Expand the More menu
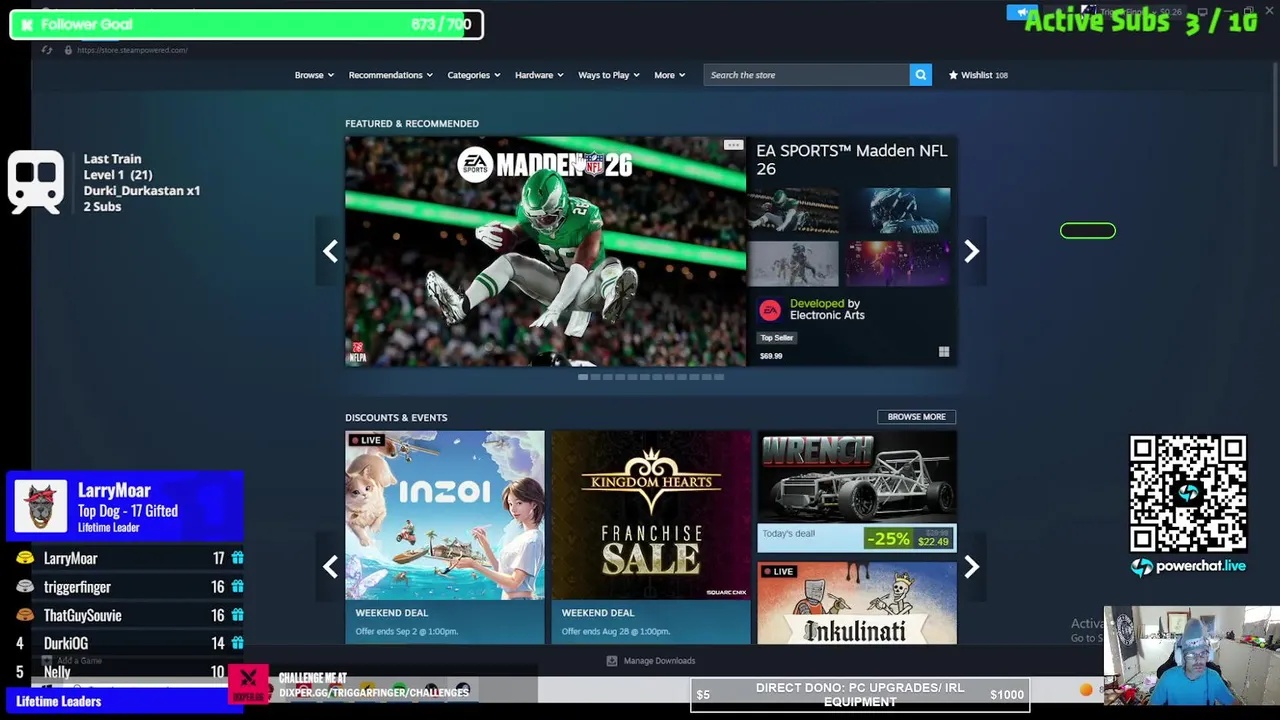The image size is (1280, 720). (670, 75)
